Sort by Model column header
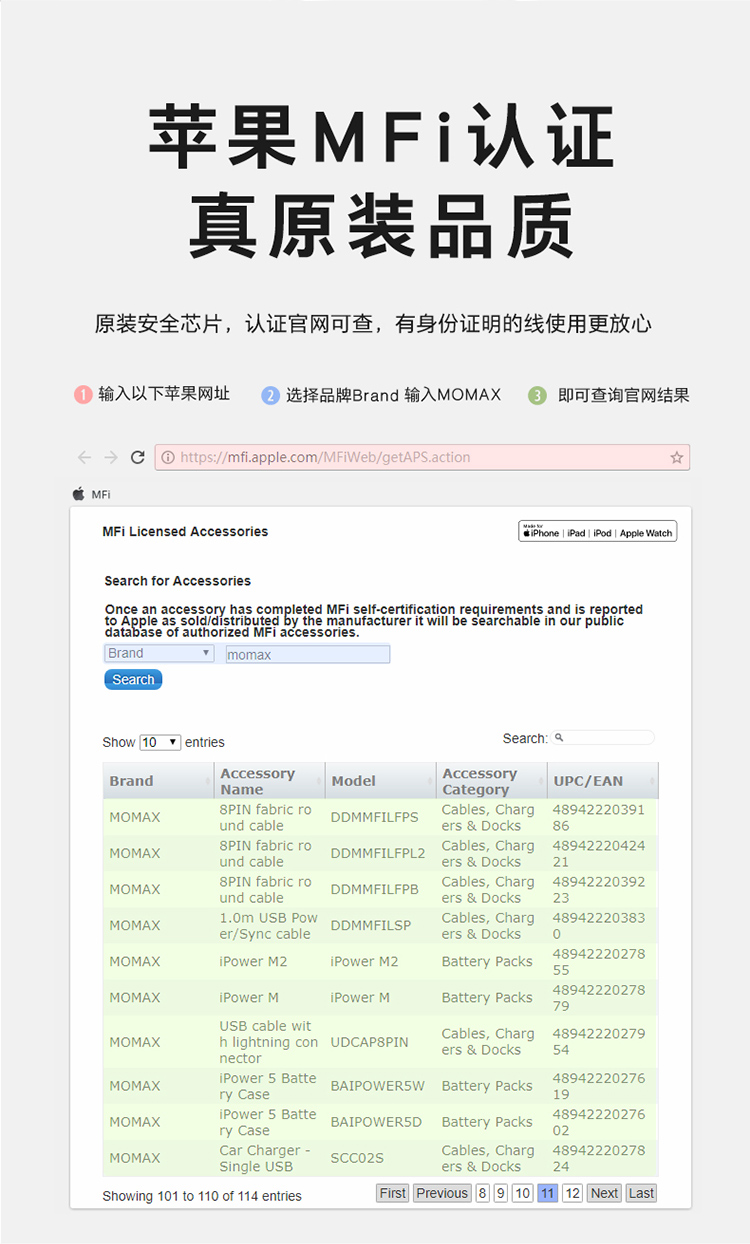 pyautogui.click(x=381, y=781)
